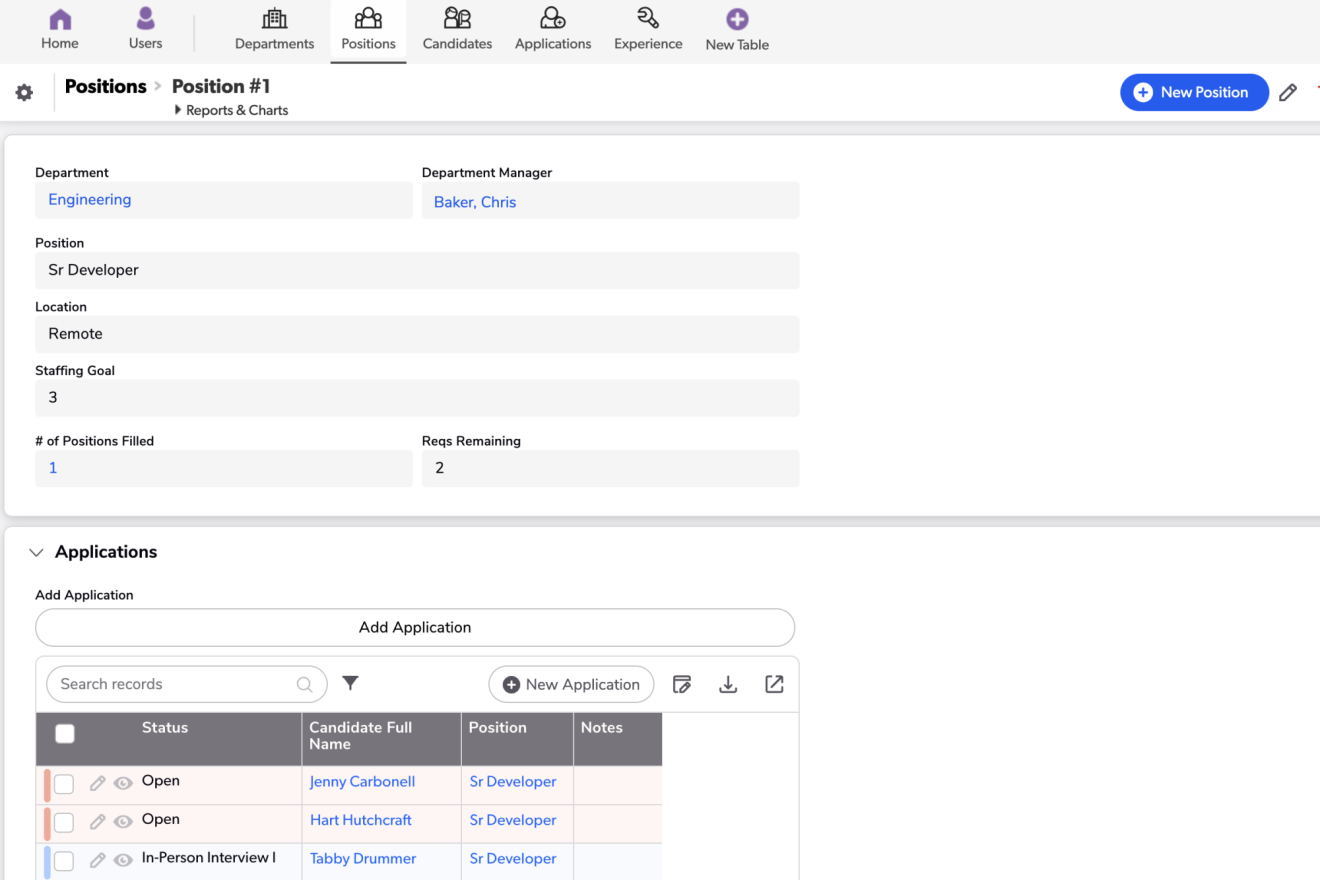This screenshot has height=880, width=1320.
Task: Tick the Tabby Drummer row checkbox
Action: pyautogui.click(x=64, y=860)
